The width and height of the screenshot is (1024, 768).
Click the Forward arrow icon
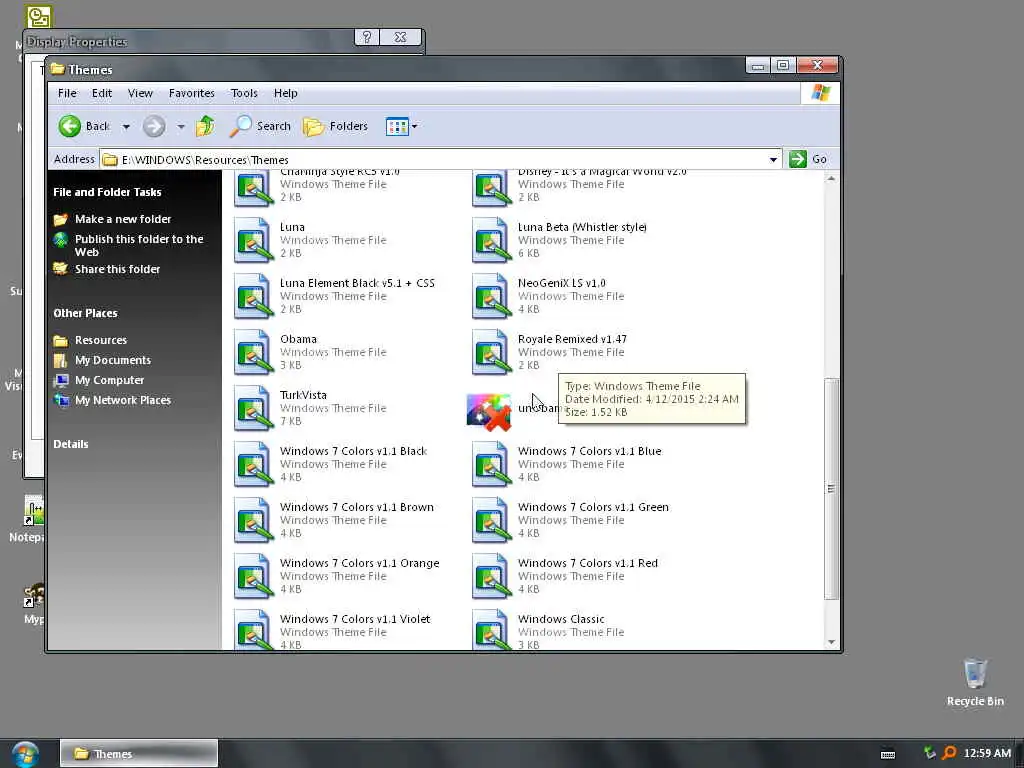[154, 126]
